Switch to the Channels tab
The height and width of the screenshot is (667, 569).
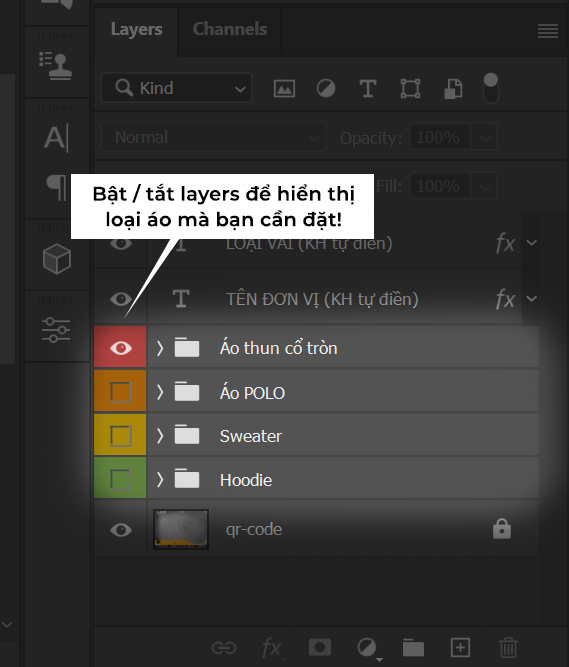pos(230,29)
